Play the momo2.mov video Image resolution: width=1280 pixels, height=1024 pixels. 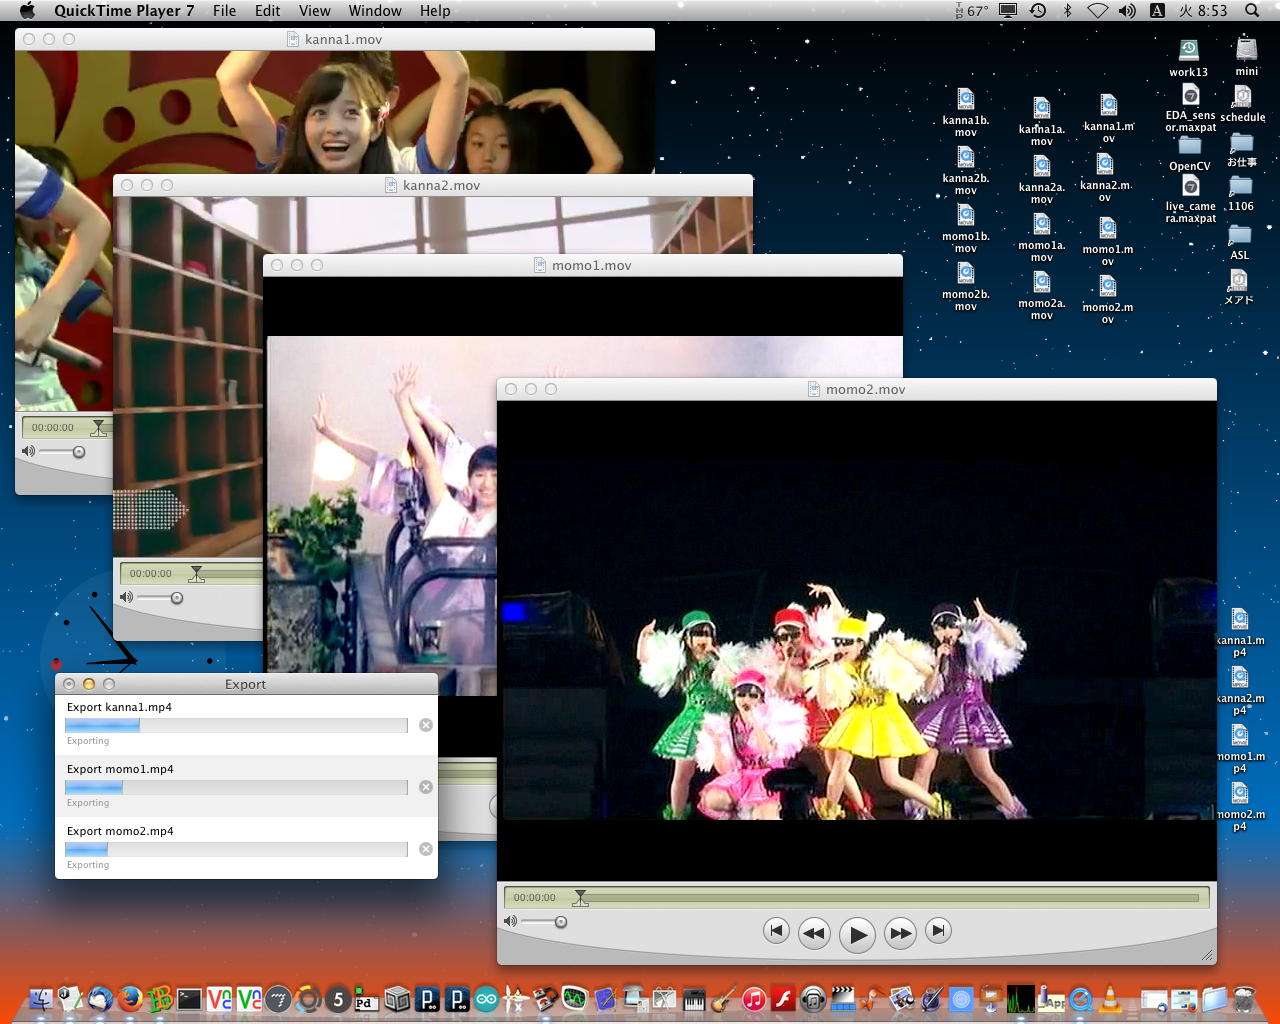point(857,935)
